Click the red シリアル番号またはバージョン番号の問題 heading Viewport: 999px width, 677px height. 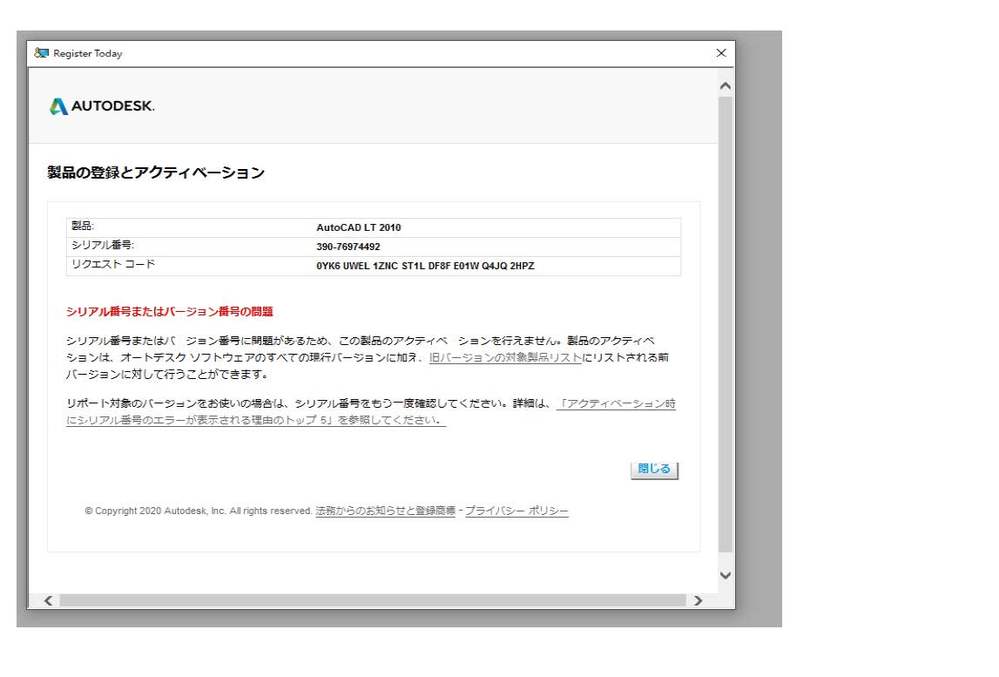tap(169, 311)
